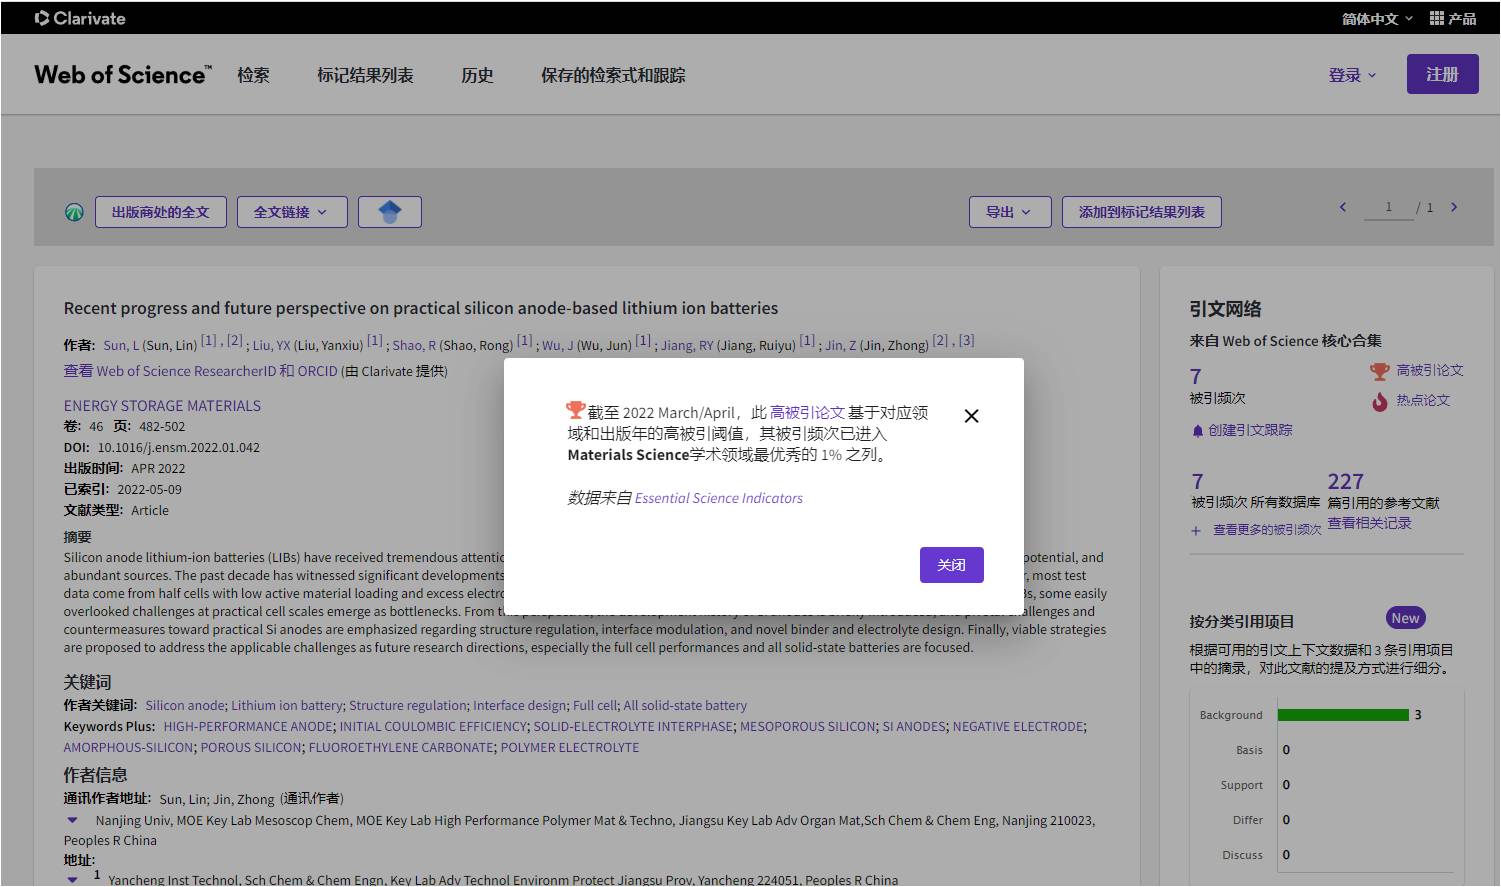Viewport: 1501px width, 887px height.
Task: Go to next record arrow
Action: [1454, 207]
